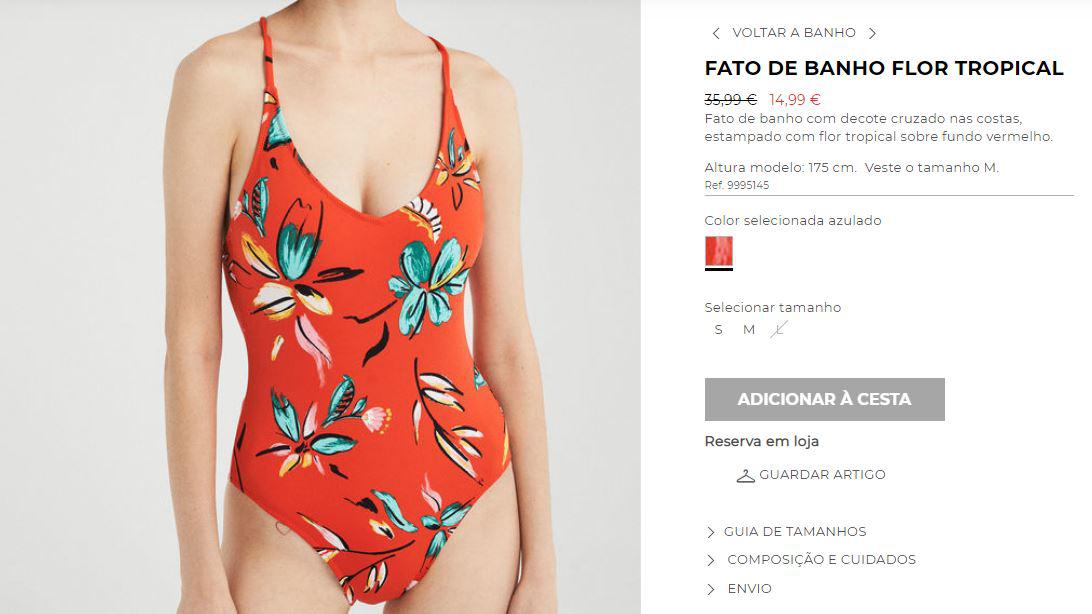Click chevron icon beside Guia de Tamanhos
The height and width of the screenshot is (614, 1092).
click(710, 532)
